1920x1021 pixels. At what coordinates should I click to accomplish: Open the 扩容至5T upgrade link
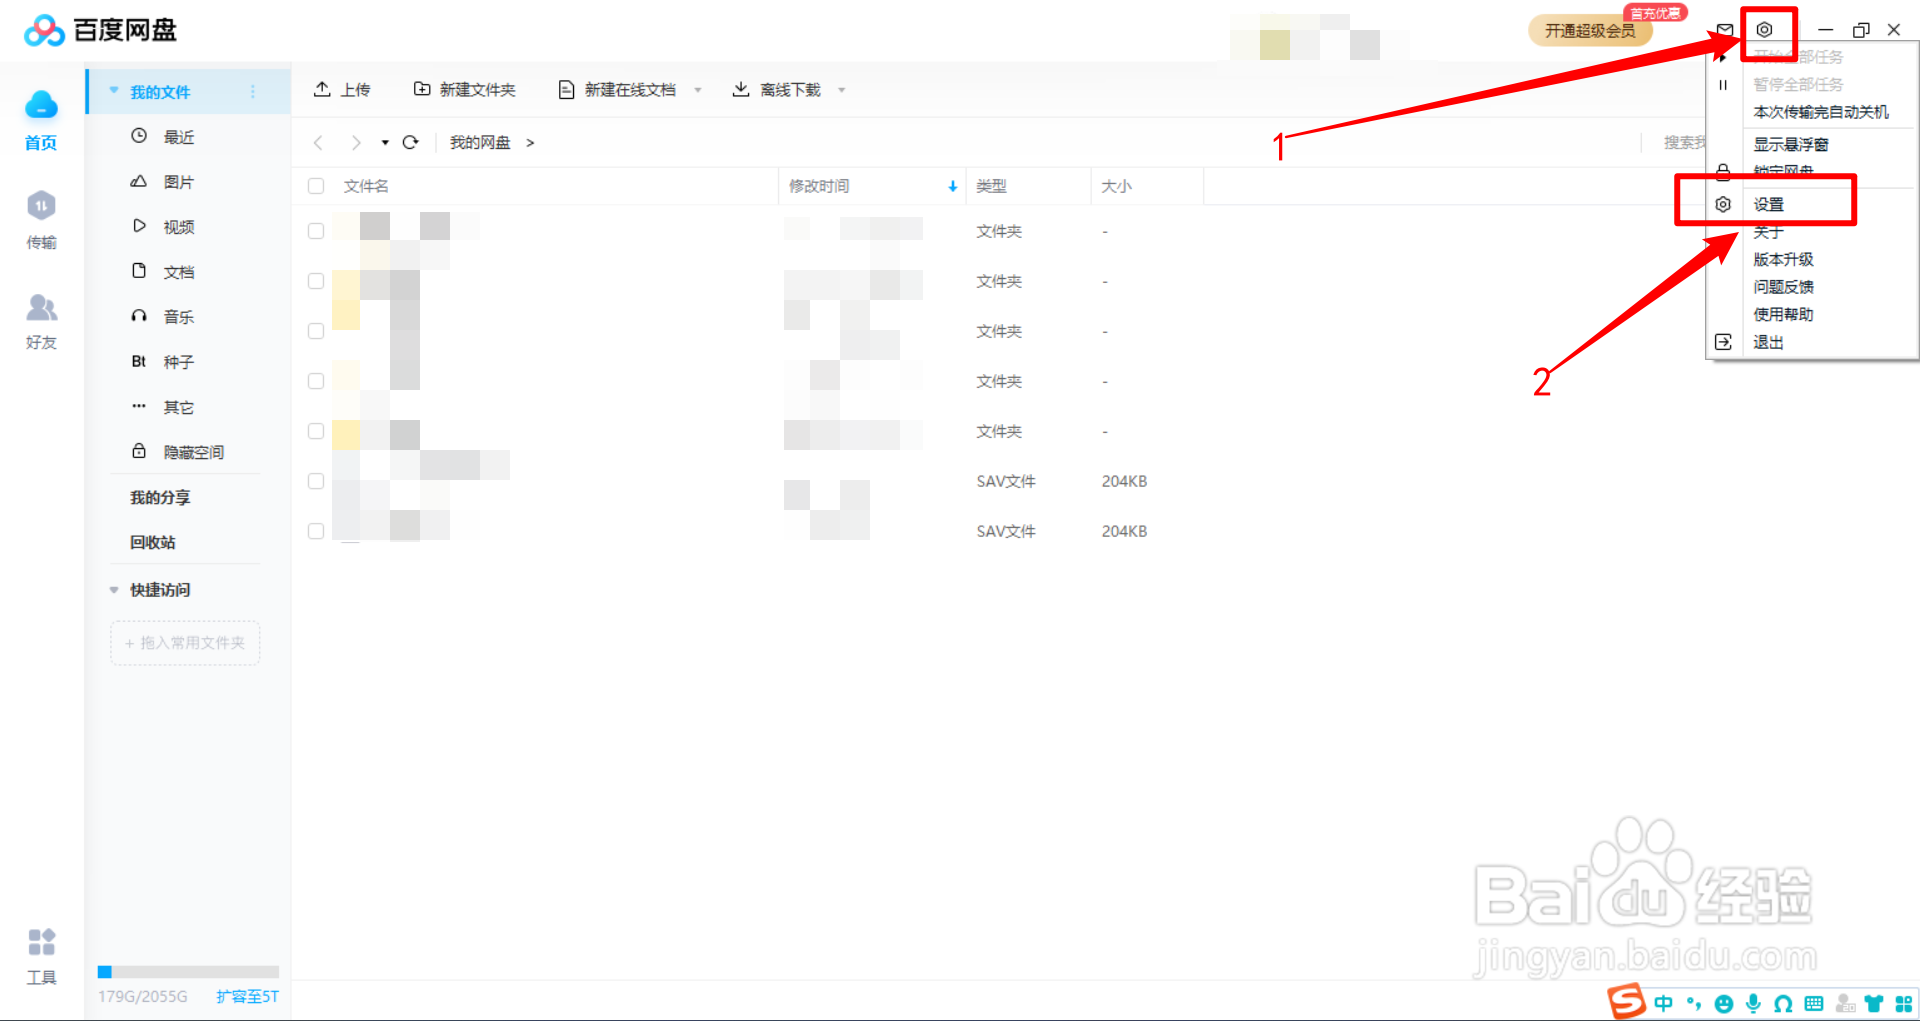coord(246,996)
